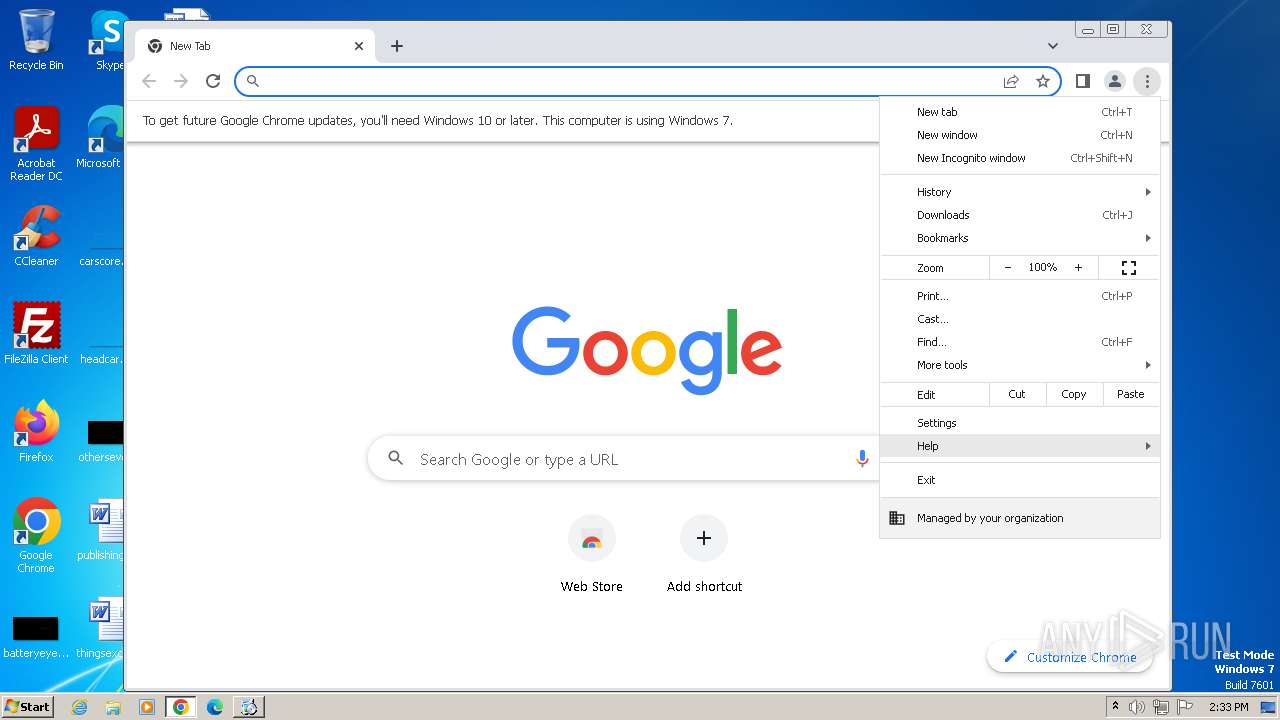This screenshot has width=1280, height=720.
Task: Click Internet Explorer in the taskbar
Action: [x=80, y=707]
